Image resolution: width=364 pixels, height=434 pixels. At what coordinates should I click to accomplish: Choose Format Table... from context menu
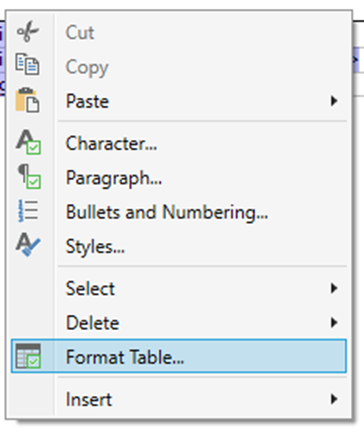(x=179, y=356)
